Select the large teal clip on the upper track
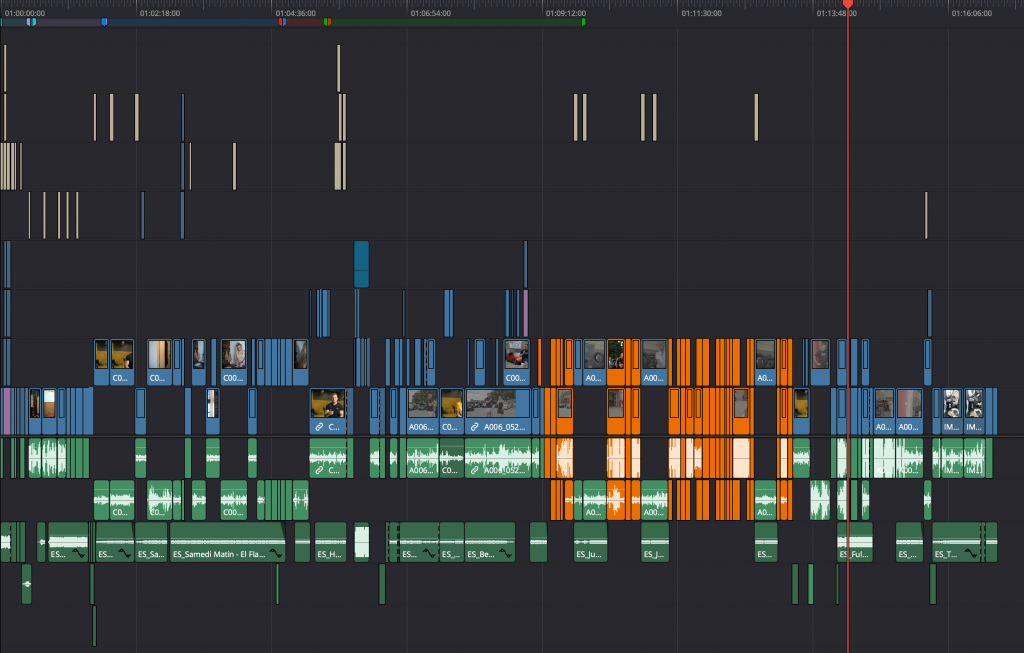1024x653 pixels. 361,264
